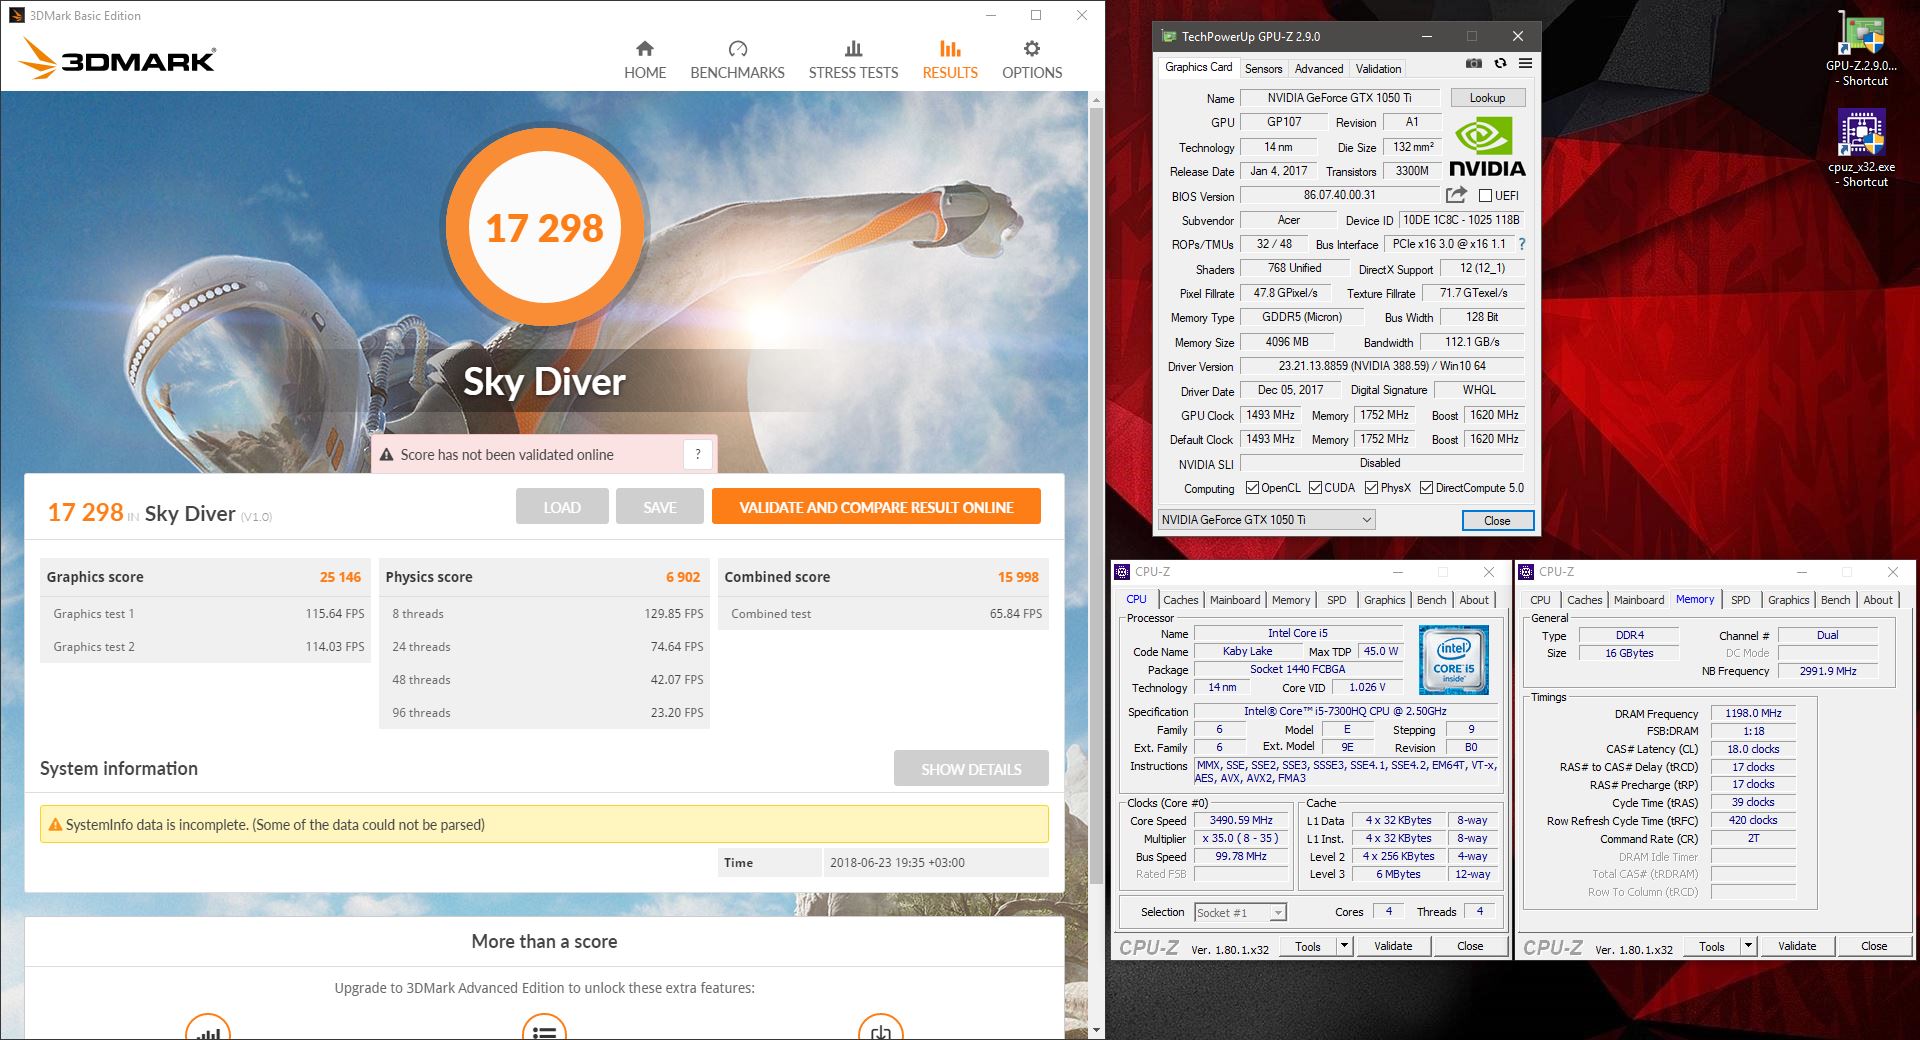Open the Socket #1 selection dropdown in CPU-Z
Viewport: 1920px width, 1040px height.
point(1240,913)
